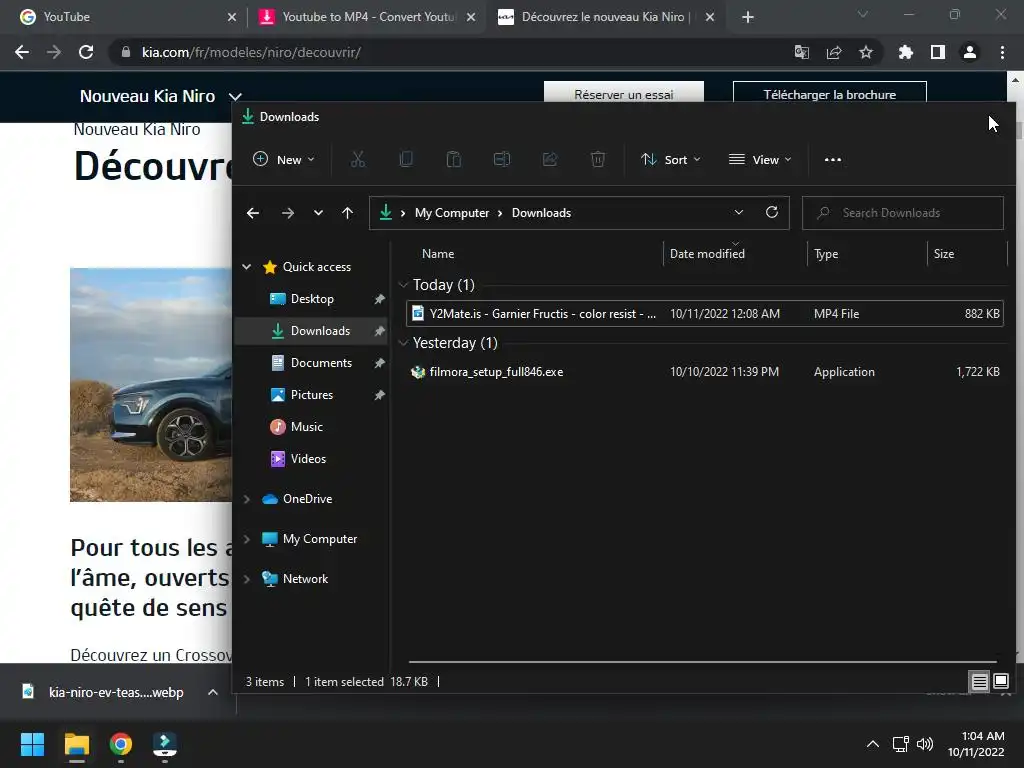
Task: Open the View dropdown menu
Action: tap(760, 159)
